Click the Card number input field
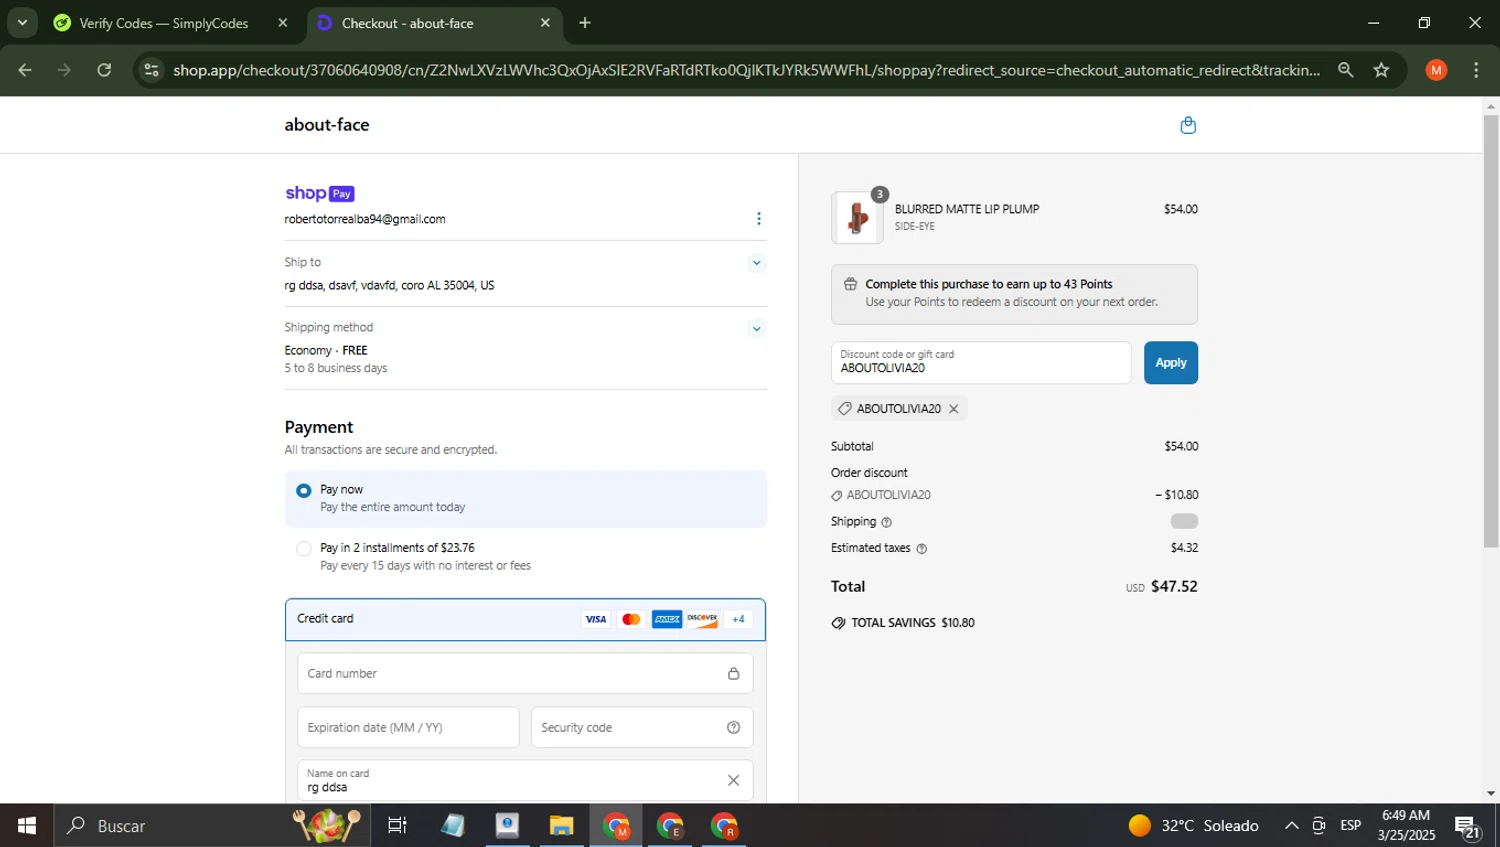 512,674
